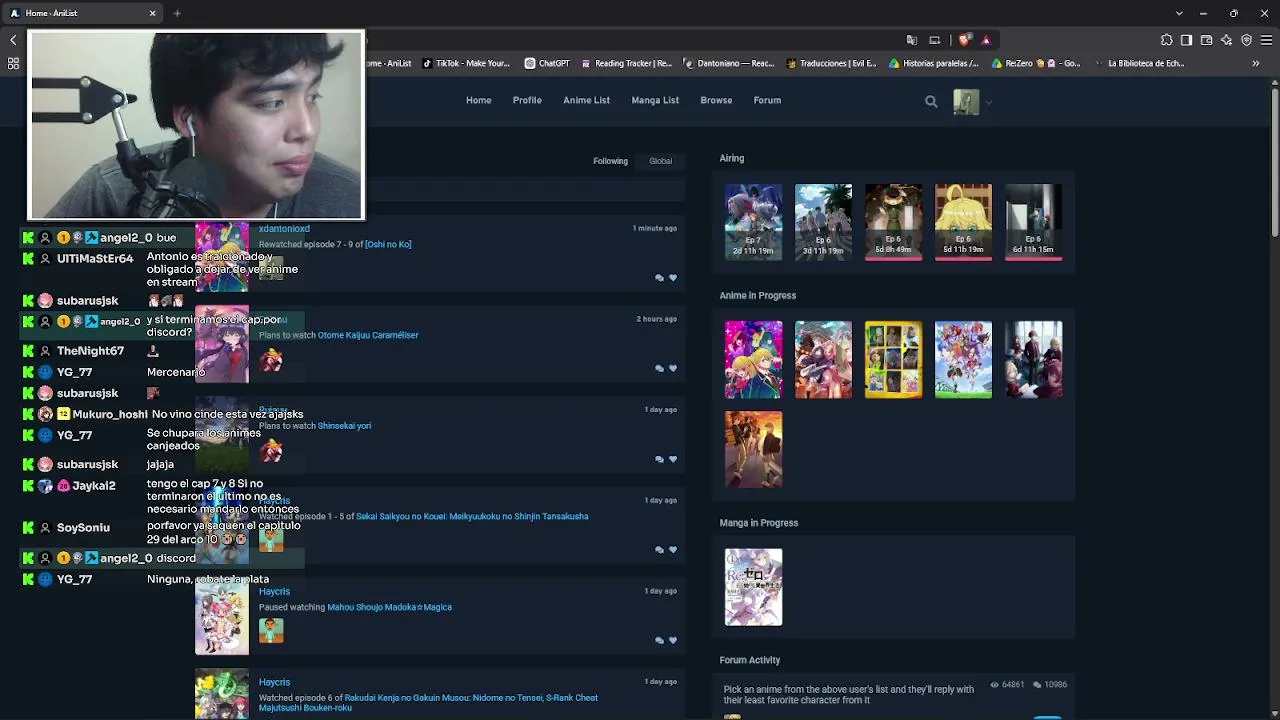Viewport: 1280px width, 720px height.
Task: Like the Shinsekai yori activity
Action: 673,459
